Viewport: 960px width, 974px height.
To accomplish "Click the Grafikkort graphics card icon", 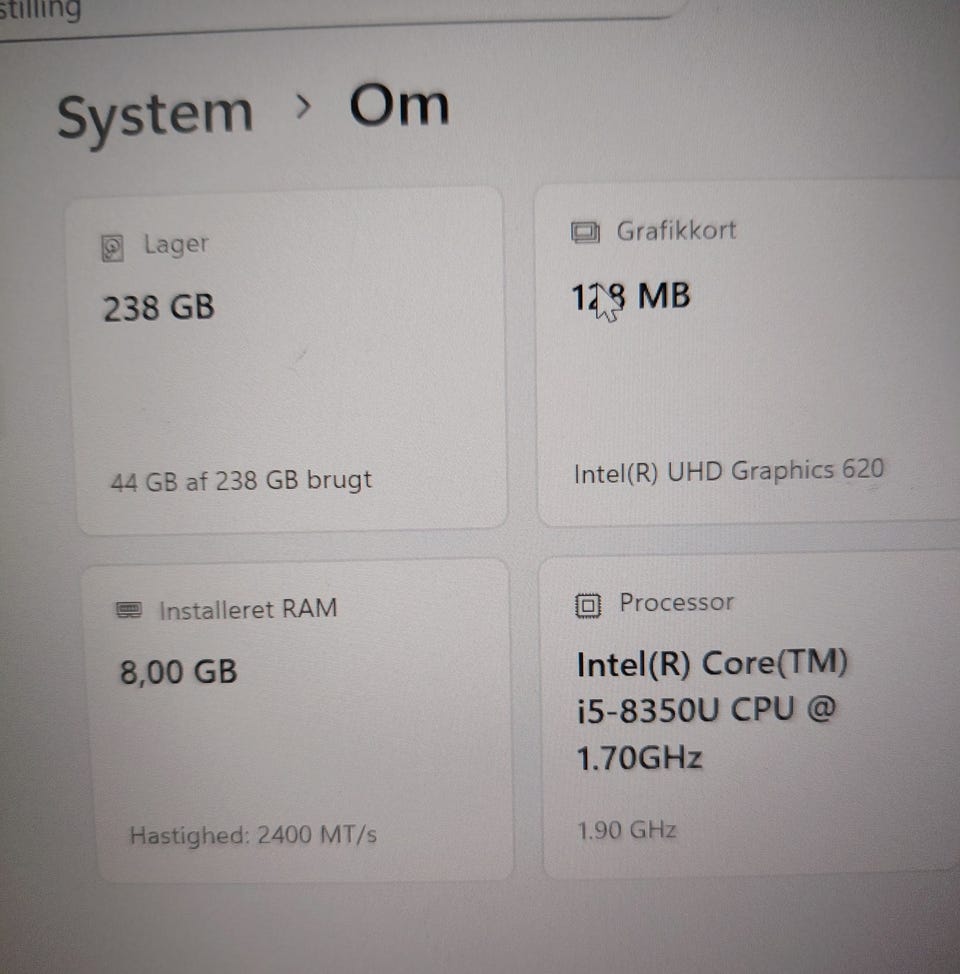I will 585,232.
